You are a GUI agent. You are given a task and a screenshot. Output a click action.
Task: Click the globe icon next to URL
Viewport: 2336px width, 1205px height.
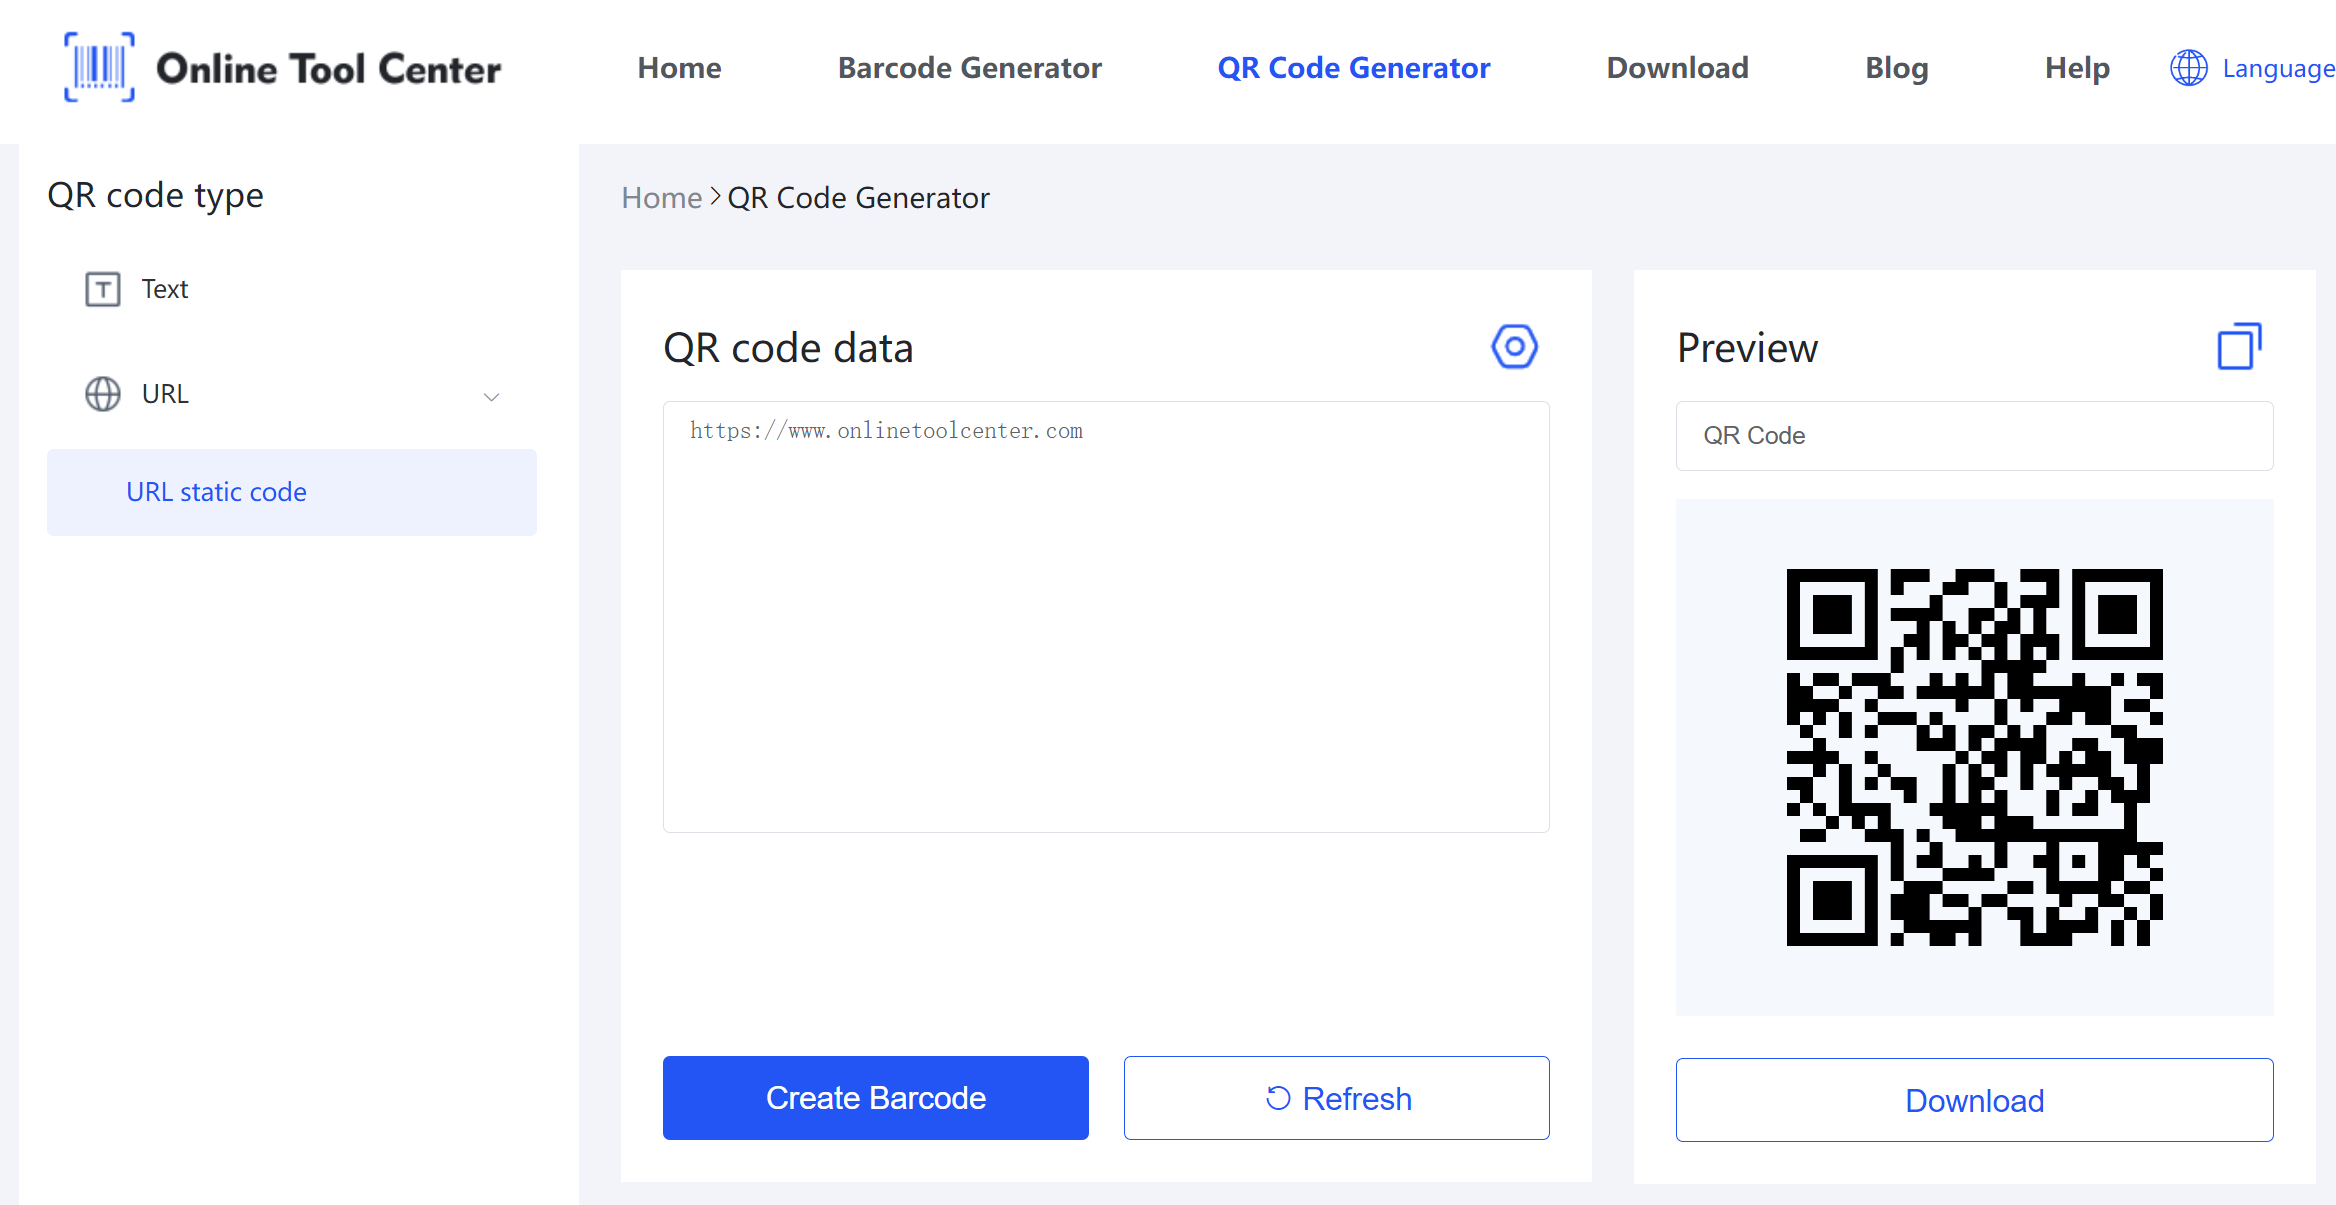pos(103,393)
